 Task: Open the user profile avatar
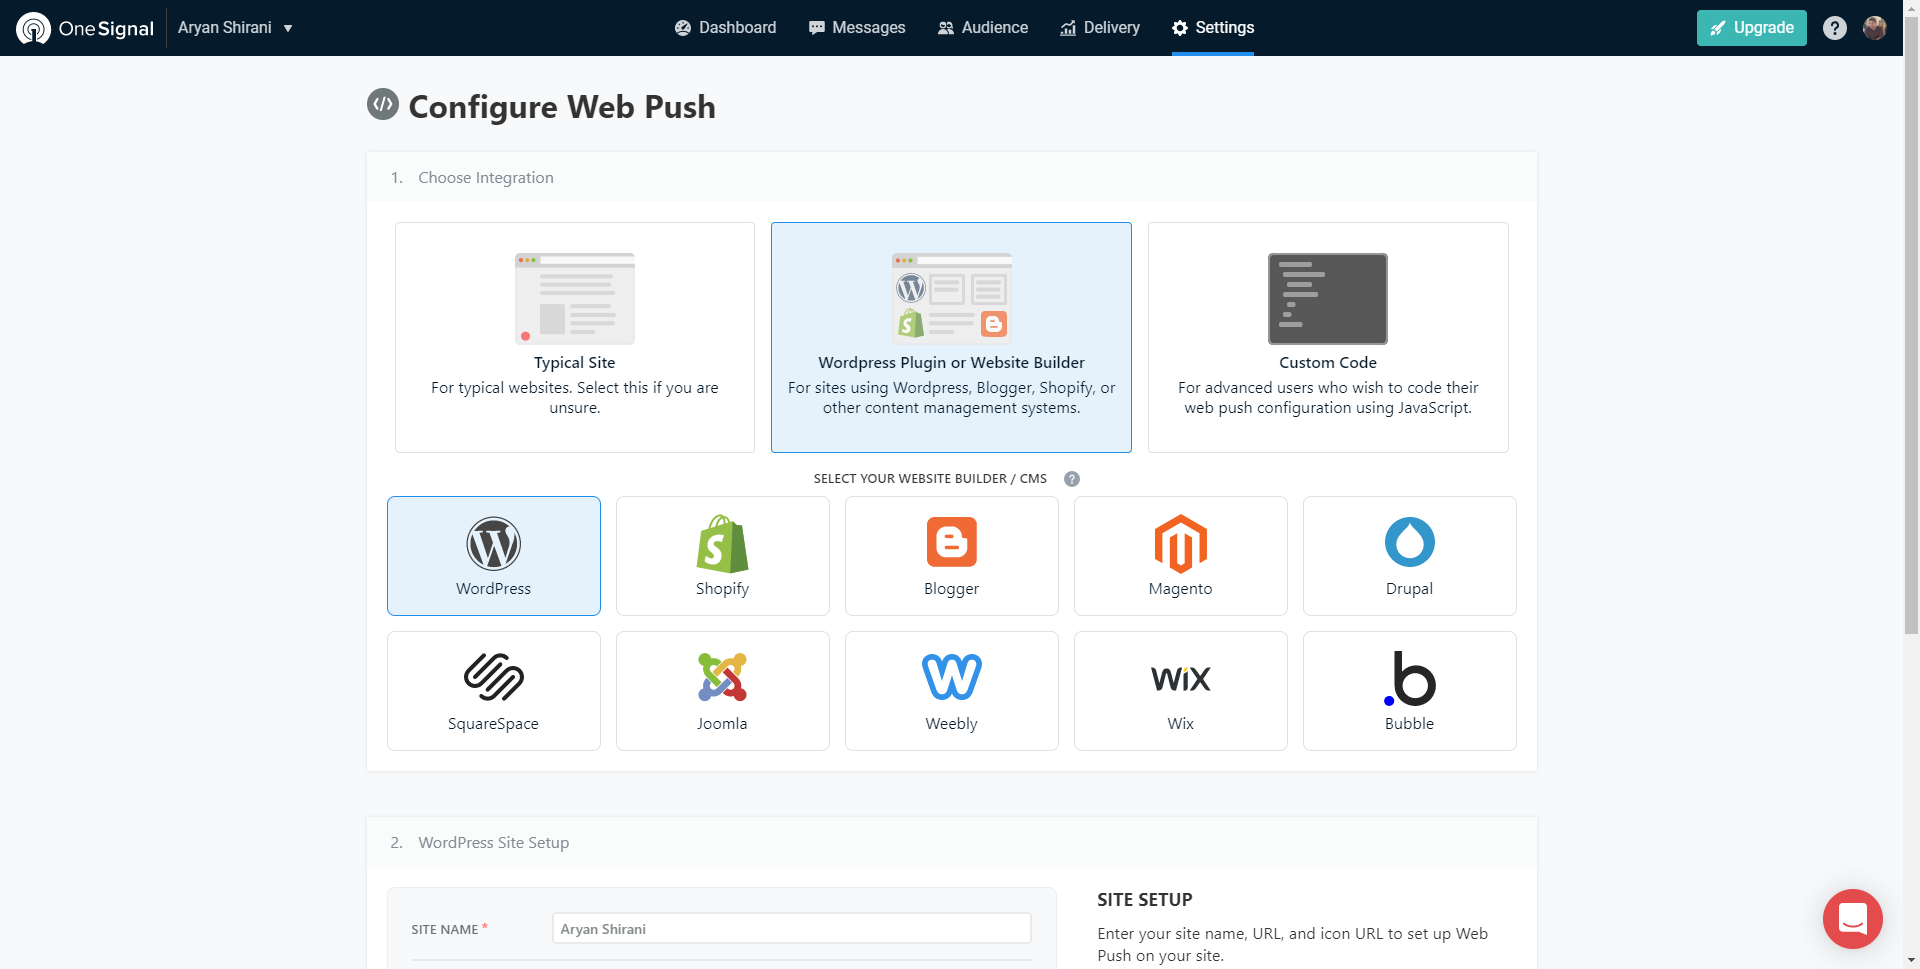click(x=1875, y=28)
